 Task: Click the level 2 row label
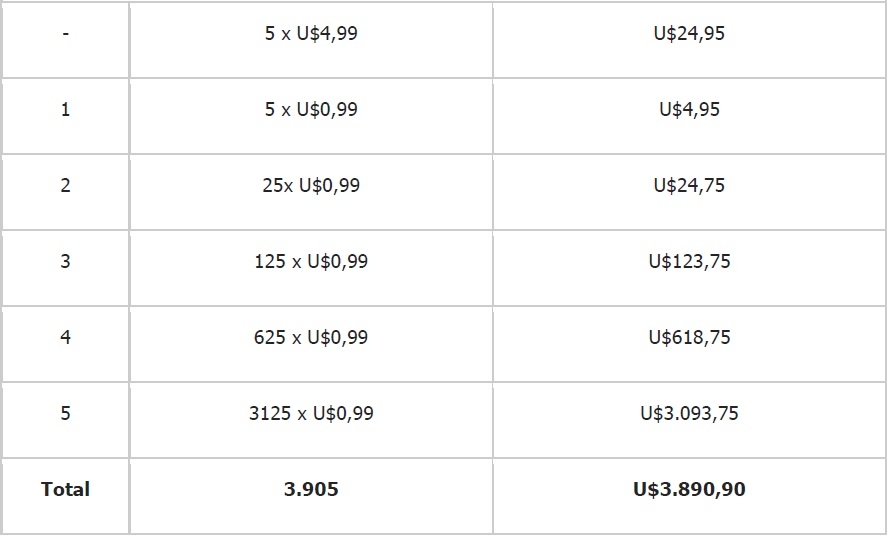coord(65,186)
